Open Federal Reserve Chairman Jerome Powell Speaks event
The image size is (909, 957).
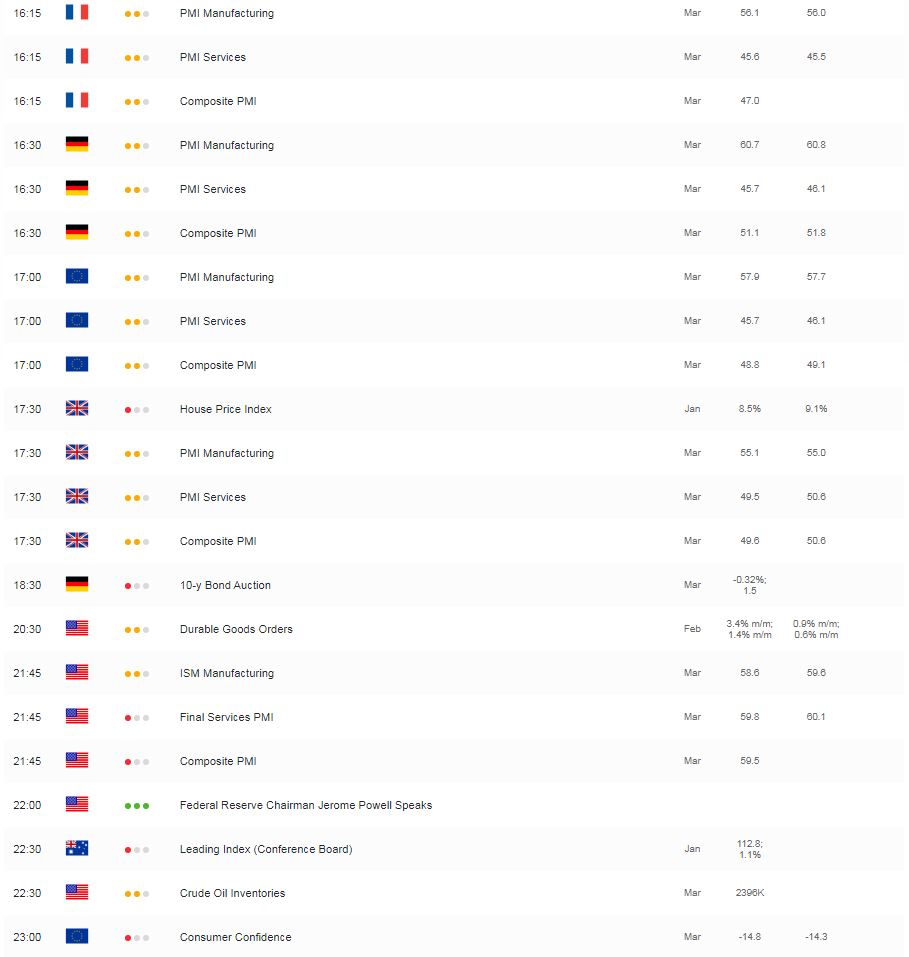(x=306, y=805)
